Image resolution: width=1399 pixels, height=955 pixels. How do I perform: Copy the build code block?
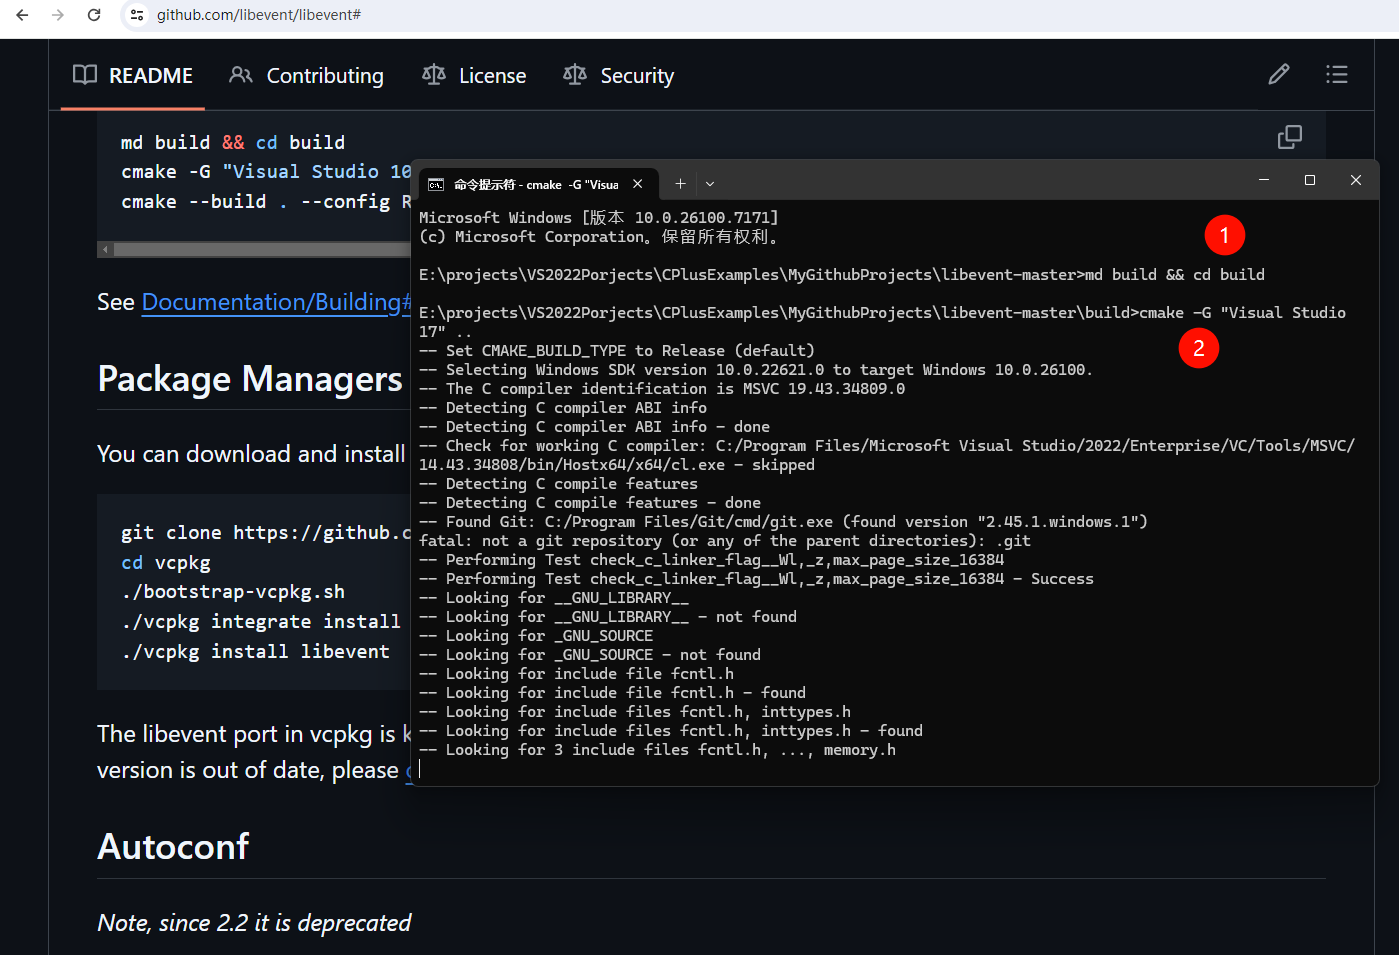click(x=1290, y=137)
